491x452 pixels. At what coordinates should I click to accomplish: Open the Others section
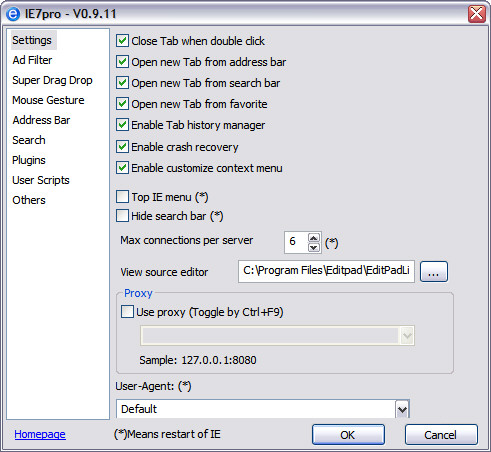click(29, 200)
